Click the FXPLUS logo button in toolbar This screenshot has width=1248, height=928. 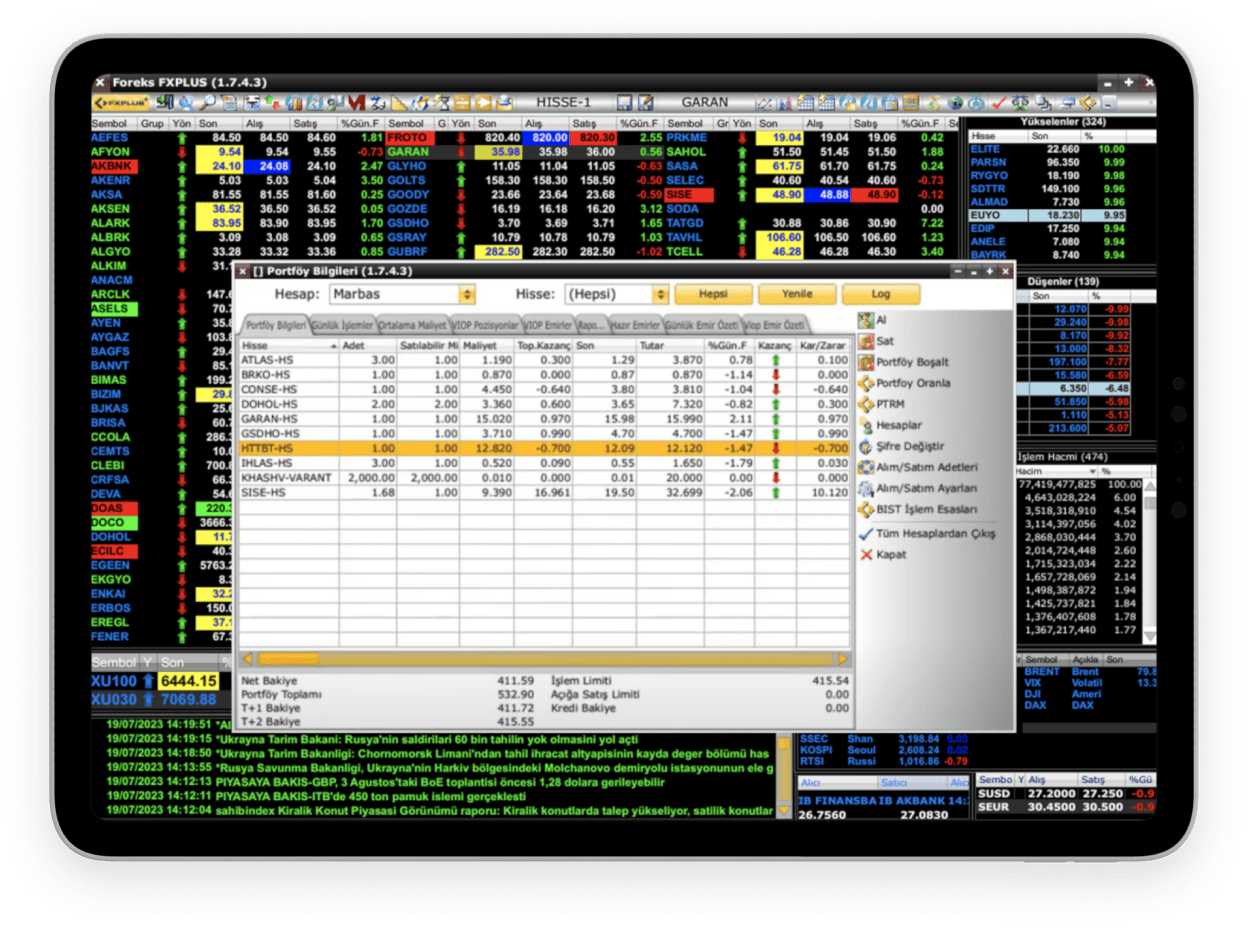tap(121, 103)
